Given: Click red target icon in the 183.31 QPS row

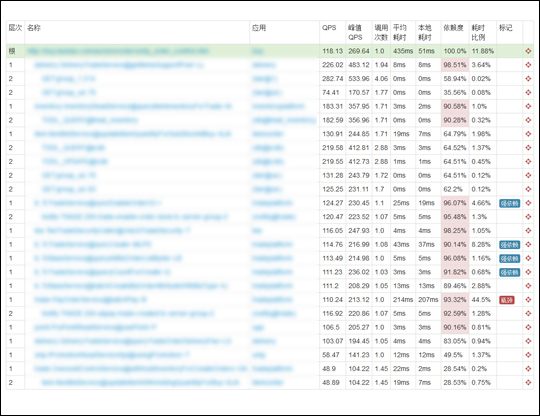Looking at the screenshot, I should 528,106.
